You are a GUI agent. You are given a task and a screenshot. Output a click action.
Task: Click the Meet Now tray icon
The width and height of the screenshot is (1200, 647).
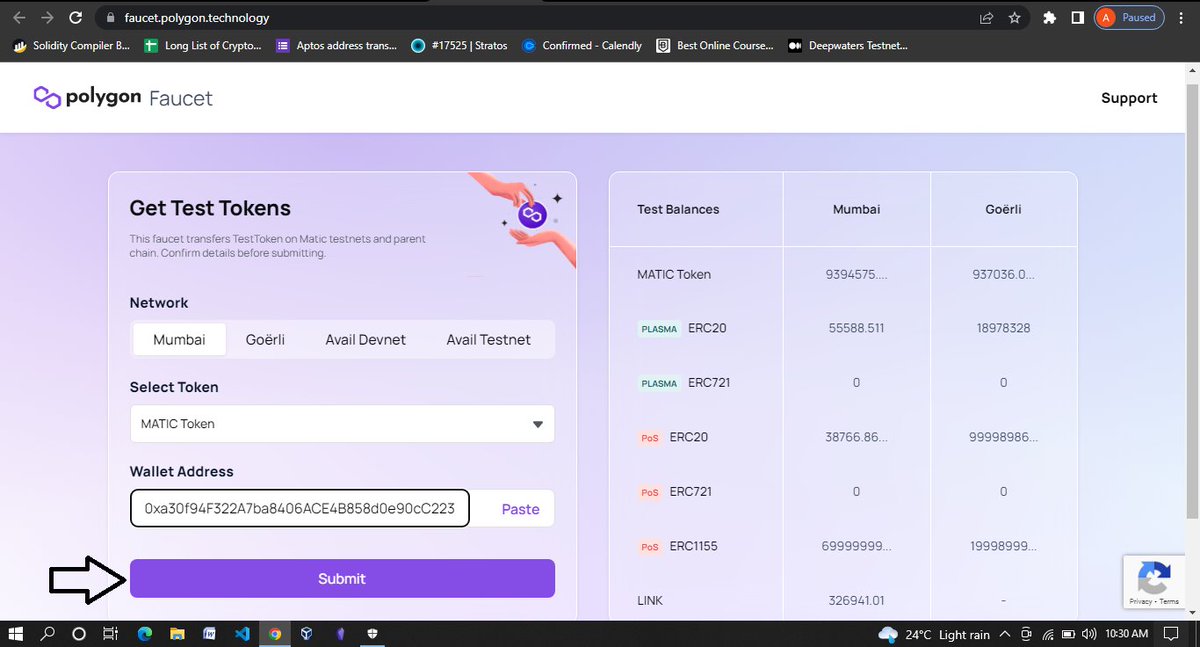1027,635
